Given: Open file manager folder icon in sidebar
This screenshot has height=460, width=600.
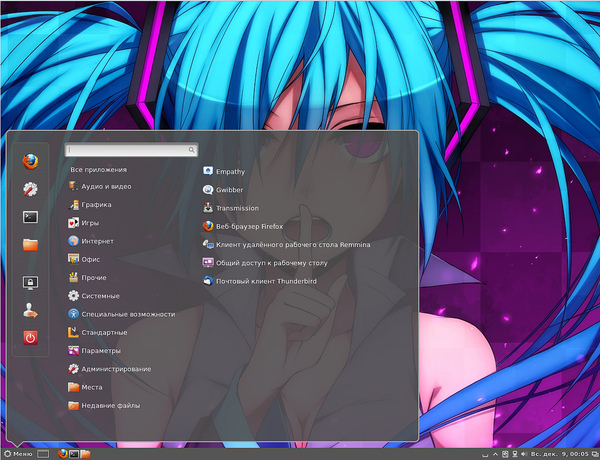Looking at the screenshot, I should [30, 244].
